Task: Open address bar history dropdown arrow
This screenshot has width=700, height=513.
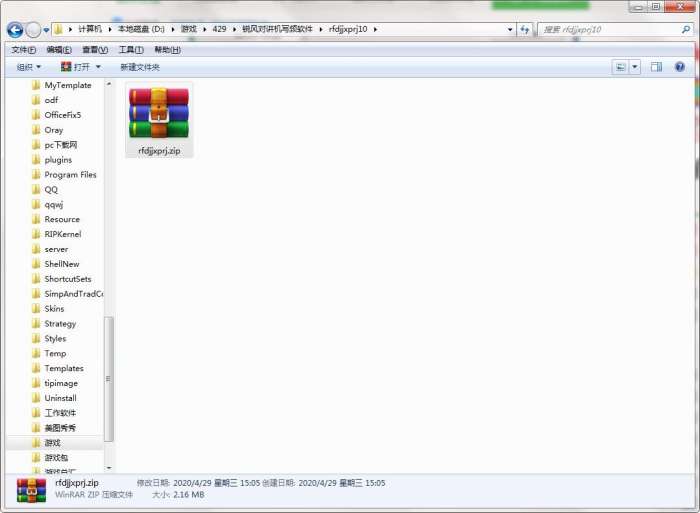Action: pyautogui.click(x=510, y=29)
